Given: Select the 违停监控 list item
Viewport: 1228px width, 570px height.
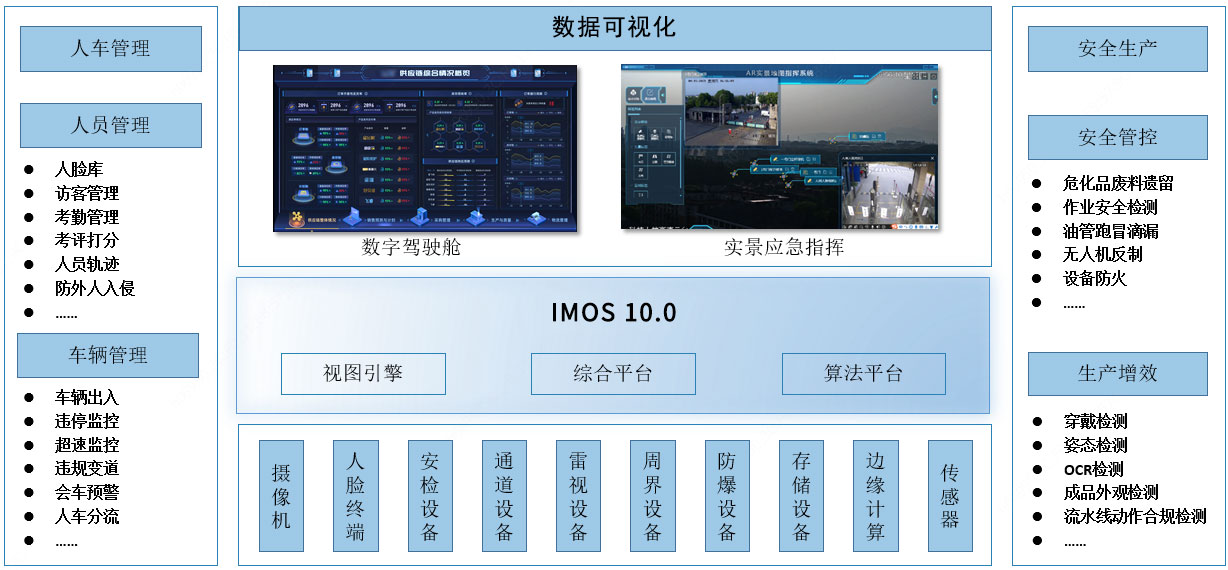Looking at the screenshot, I should coord(87,421).
